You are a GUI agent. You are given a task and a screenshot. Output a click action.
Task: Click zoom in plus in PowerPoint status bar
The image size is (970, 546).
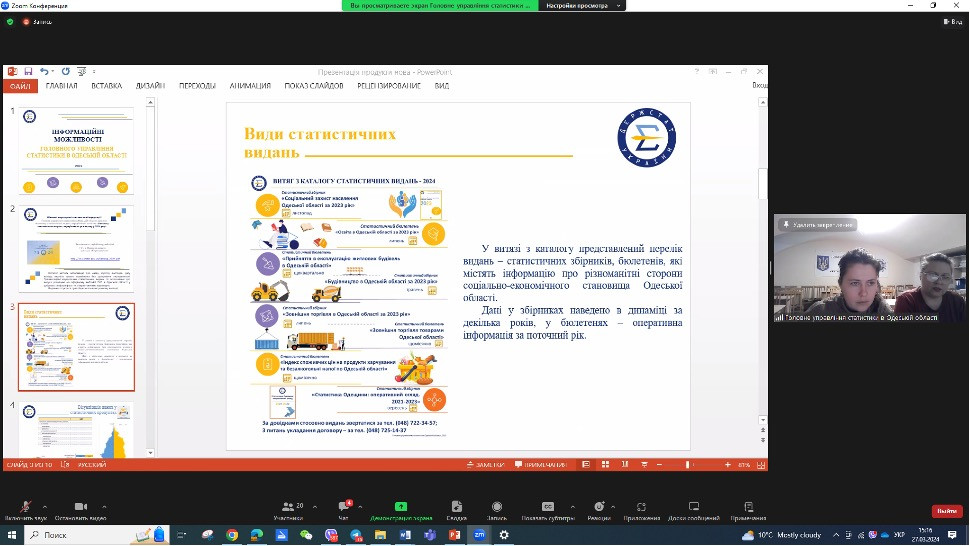728,464
